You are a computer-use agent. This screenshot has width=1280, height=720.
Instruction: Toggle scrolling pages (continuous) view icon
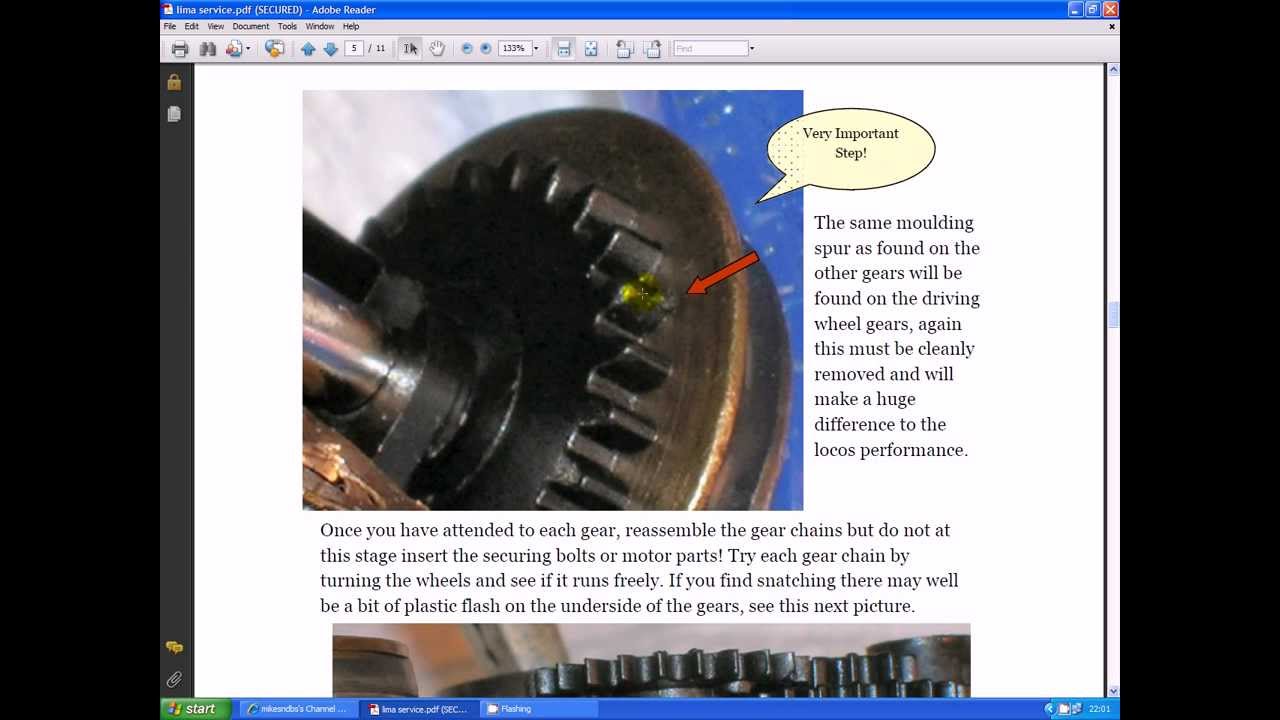point(564,49)
